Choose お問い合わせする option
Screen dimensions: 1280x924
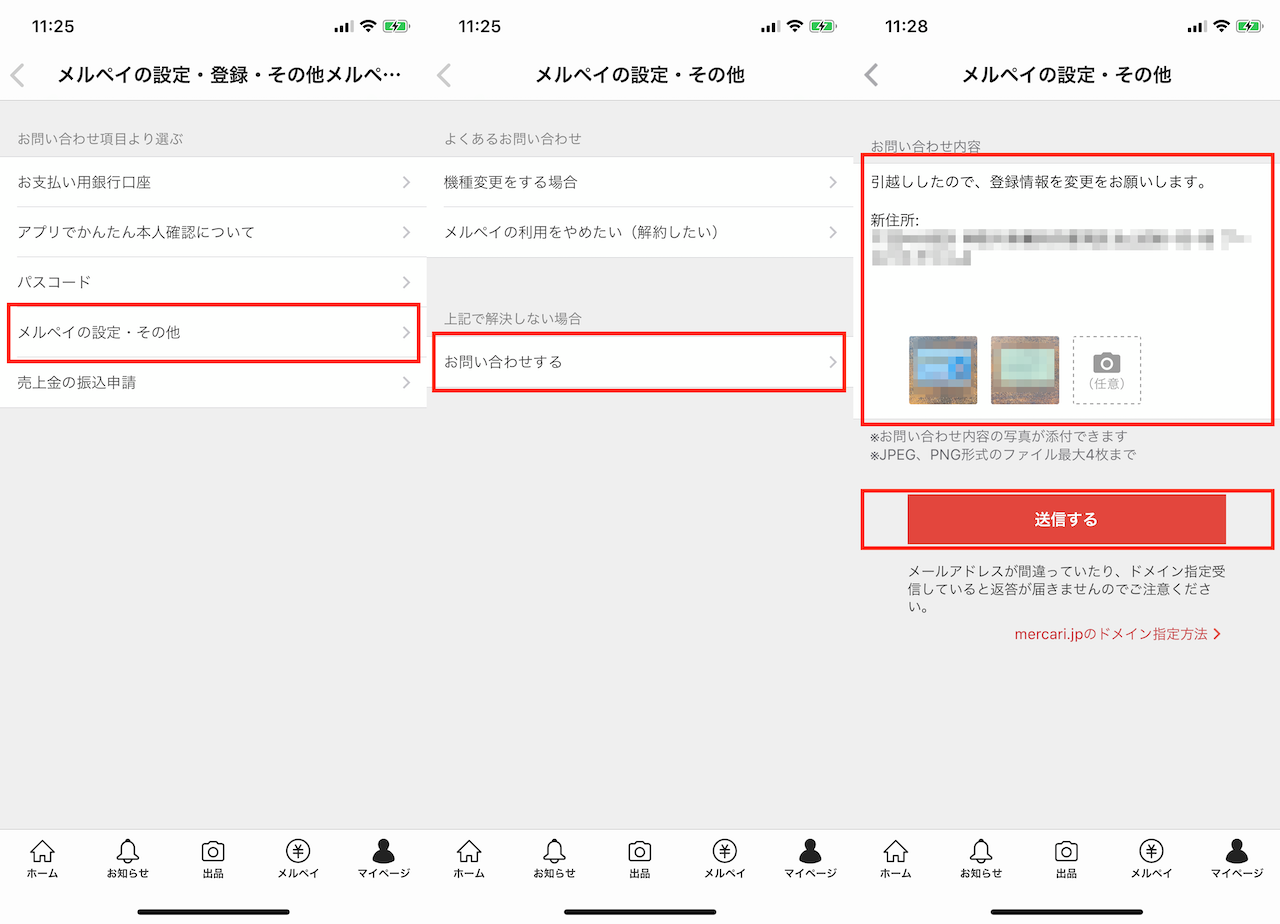coord(640,362)
